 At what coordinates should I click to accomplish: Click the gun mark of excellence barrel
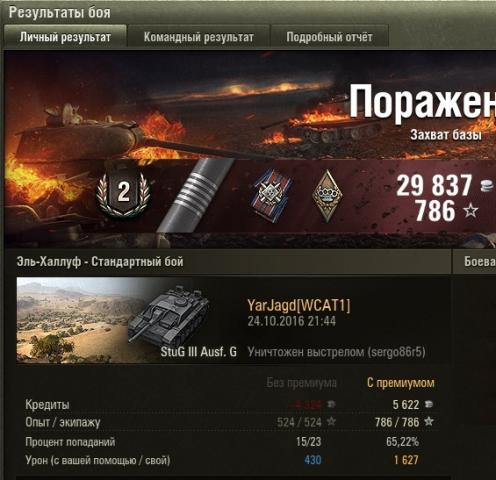pyautogui.click(x=195, y=196)
